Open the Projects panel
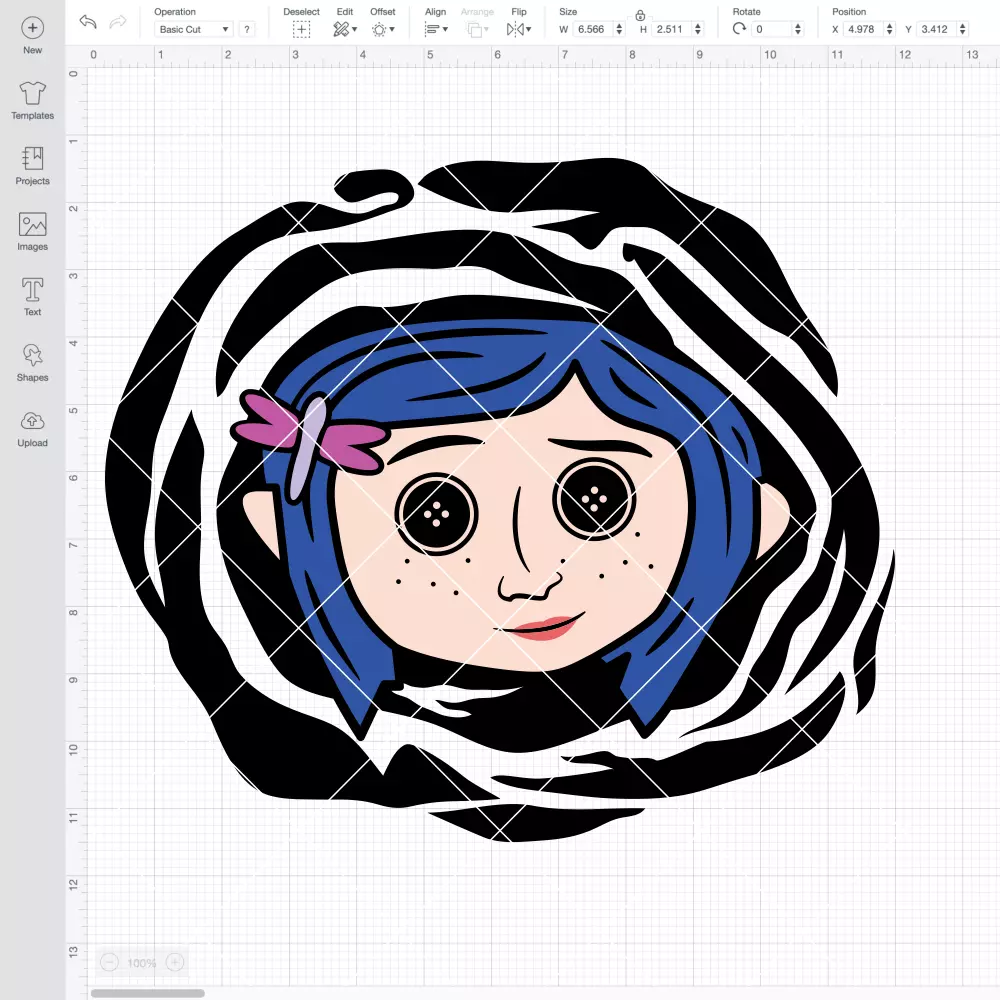 click(x=33, y=166)
